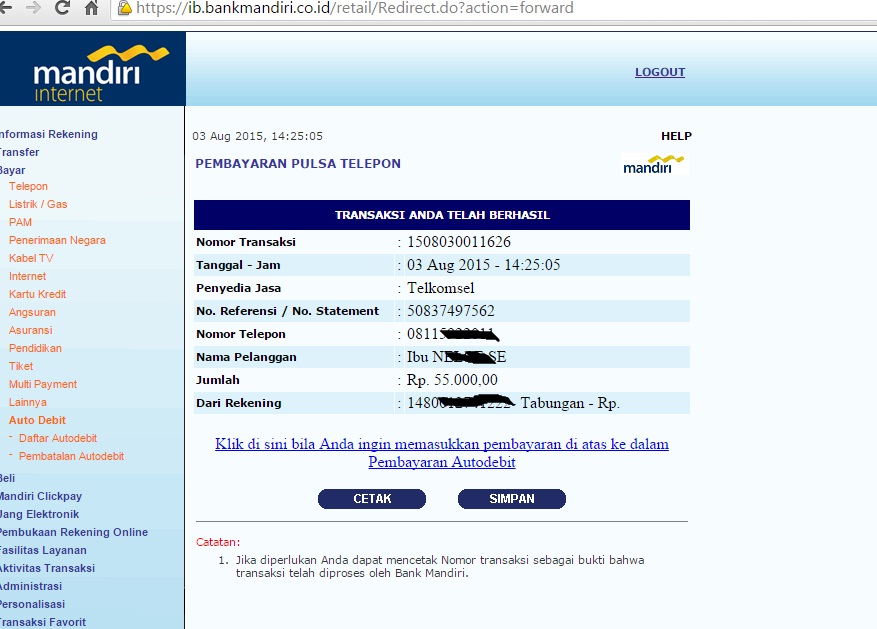Open the Beli menu
877x629 pixels.
coord(7,478)
